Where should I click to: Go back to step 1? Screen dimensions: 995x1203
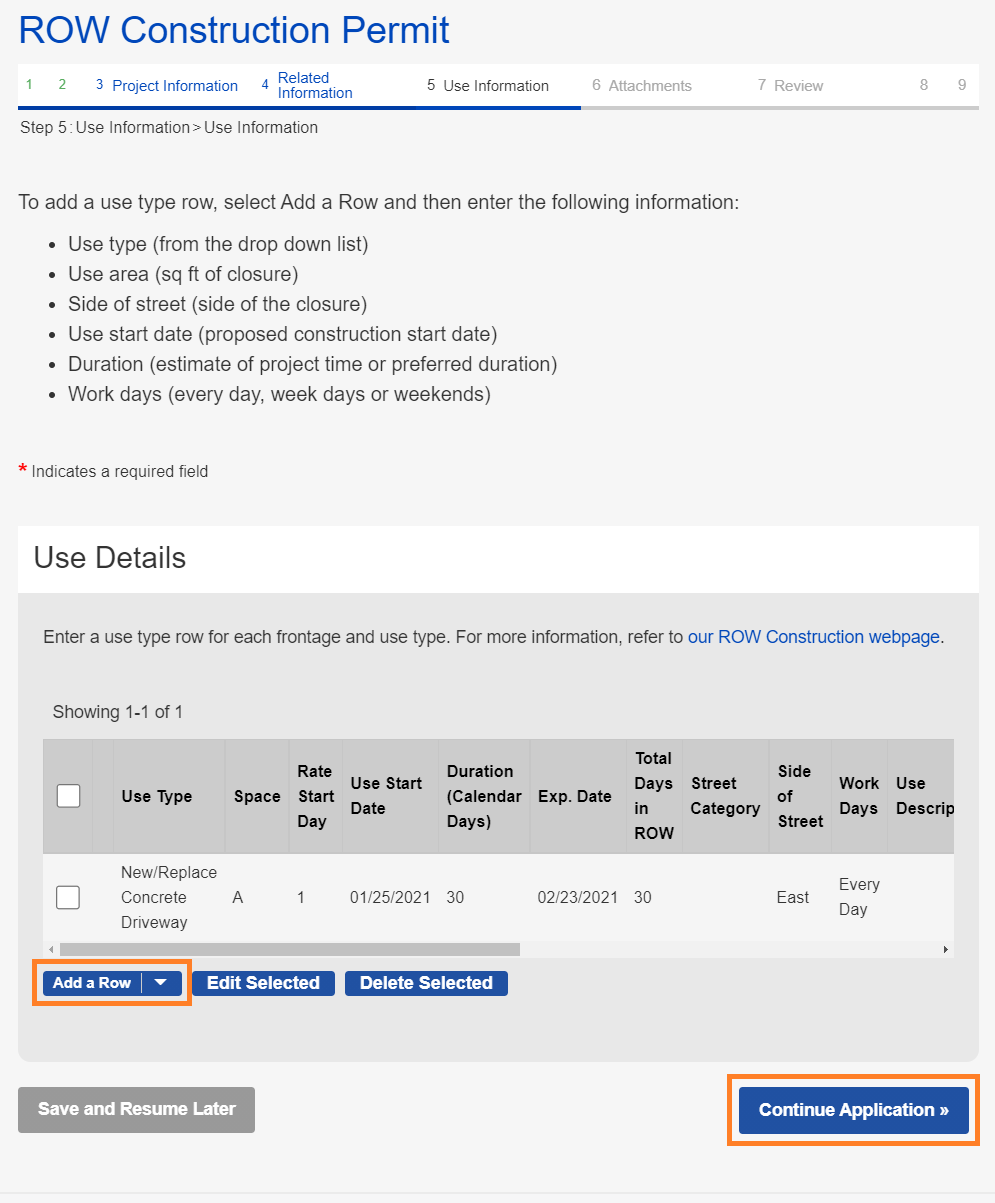tap(29, 85)
